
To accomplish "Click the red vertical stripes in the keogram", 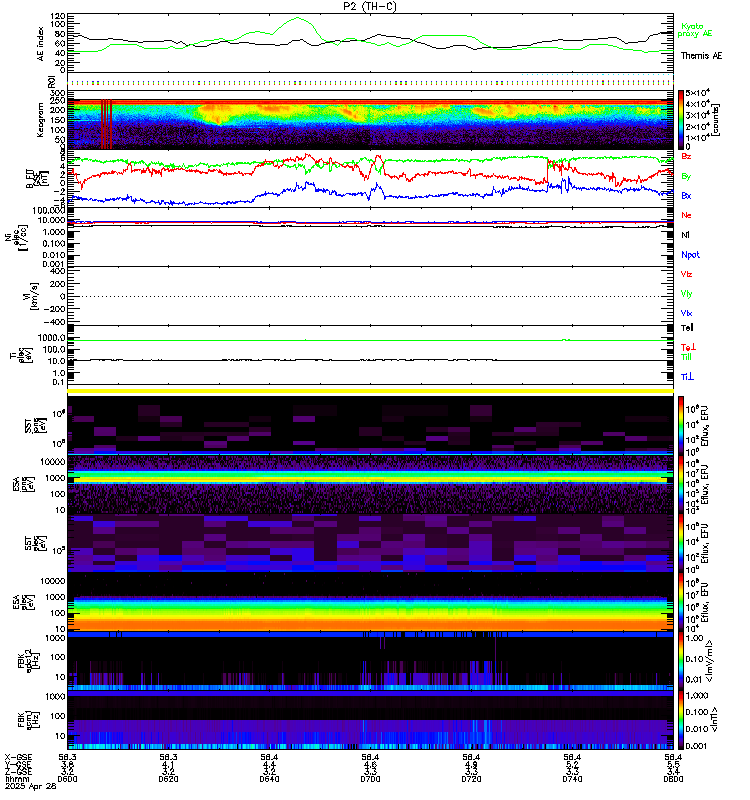I will [106, 124].
